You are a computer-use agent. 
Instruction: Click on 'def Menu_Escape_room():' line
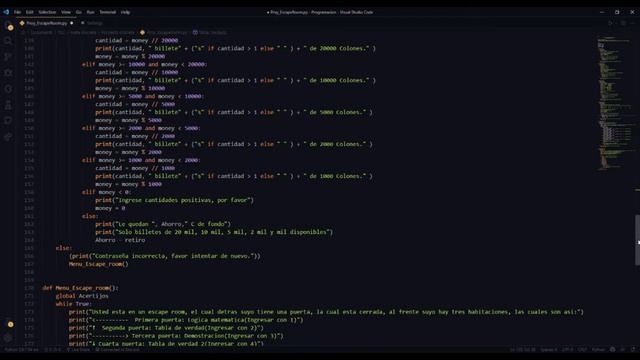80,288
